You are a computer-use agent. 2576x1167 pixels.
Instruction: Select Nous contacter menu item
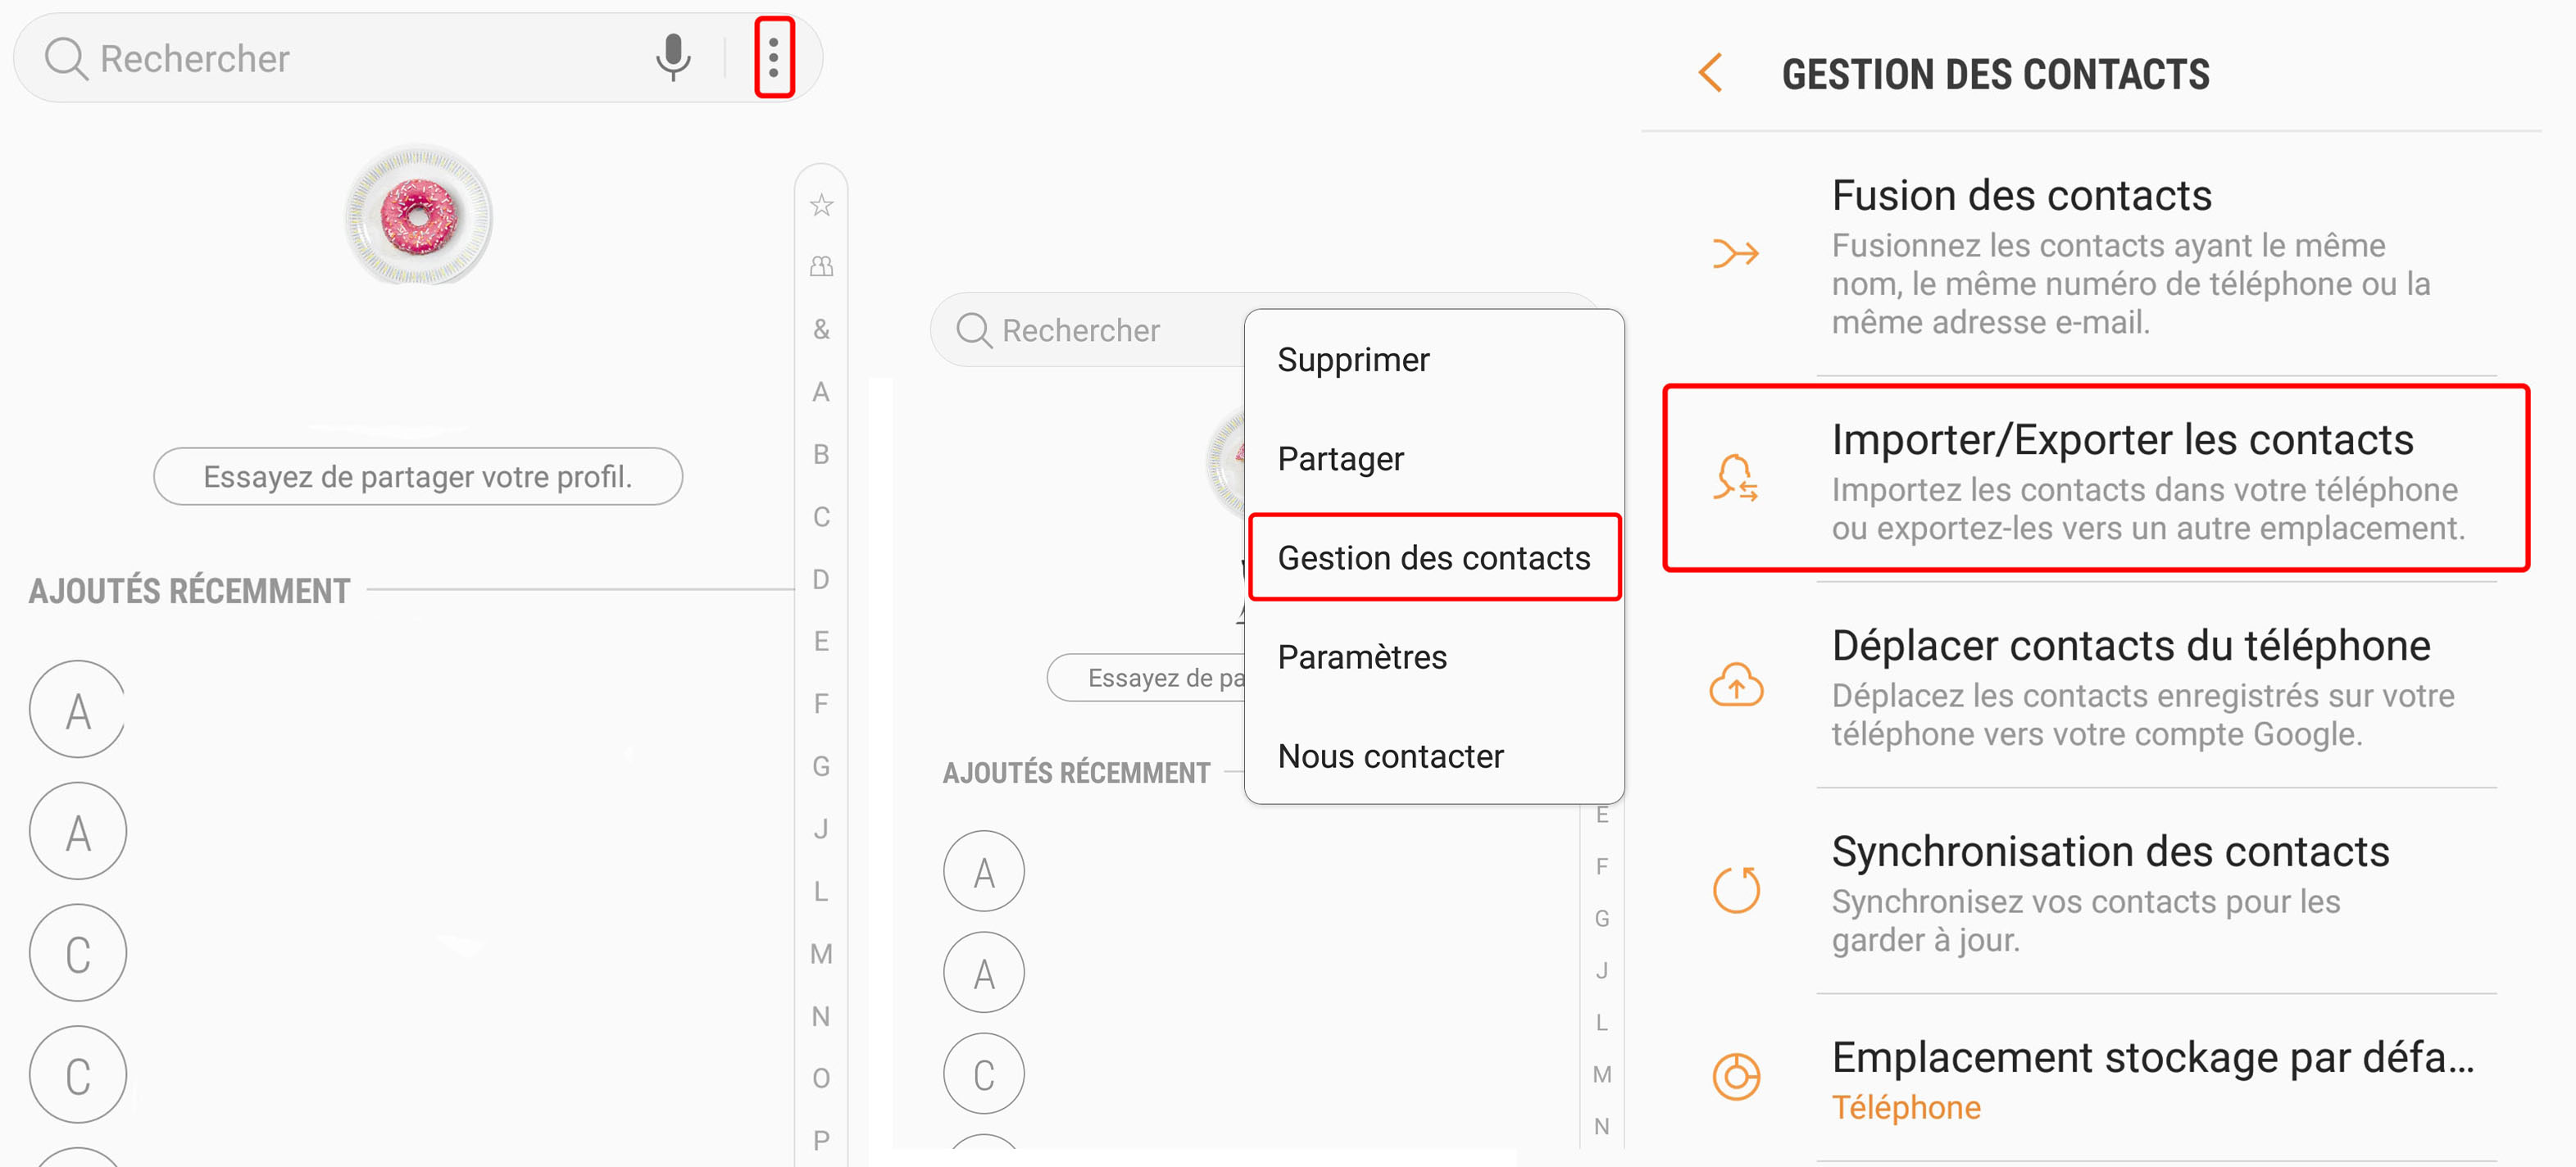[x=1390, y=756]
